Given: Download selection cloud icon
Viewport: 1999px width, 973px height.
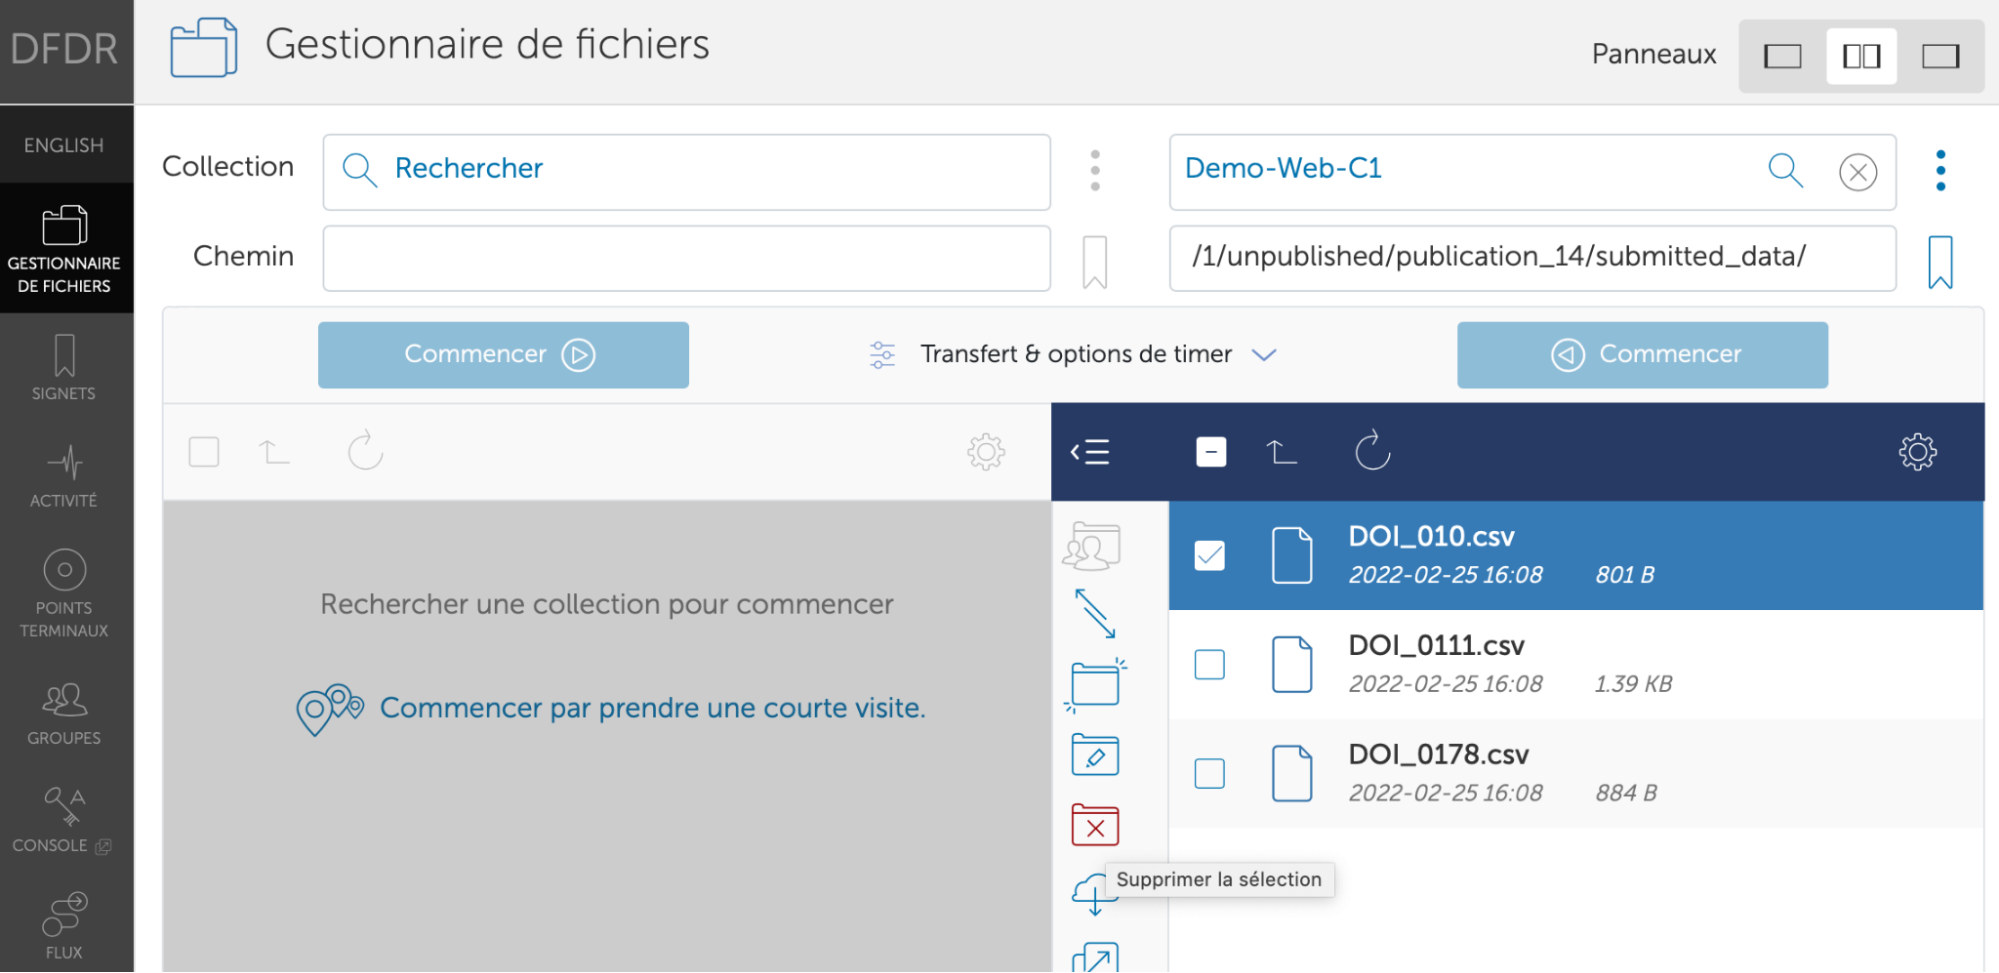Looking at the screenshot, I should (1092, 893).
